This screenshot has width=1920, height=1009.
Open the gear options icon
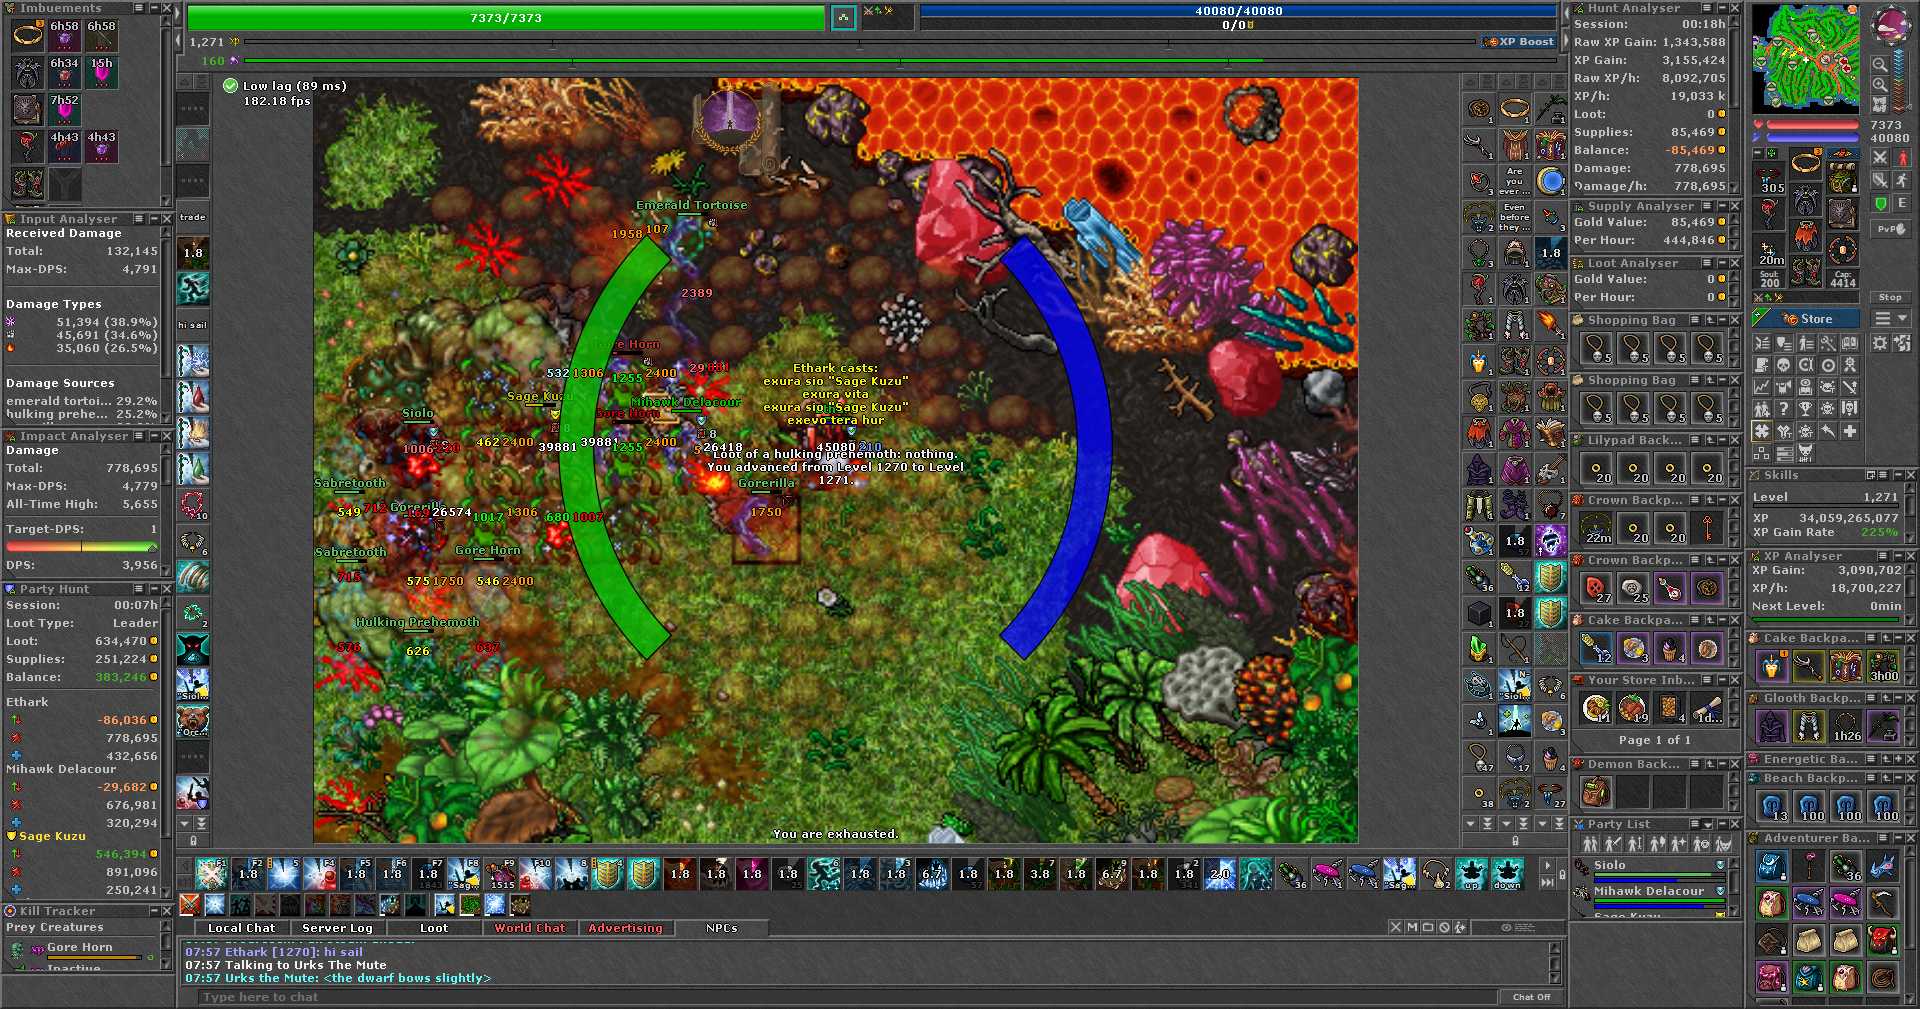[x=1880, y=343]
